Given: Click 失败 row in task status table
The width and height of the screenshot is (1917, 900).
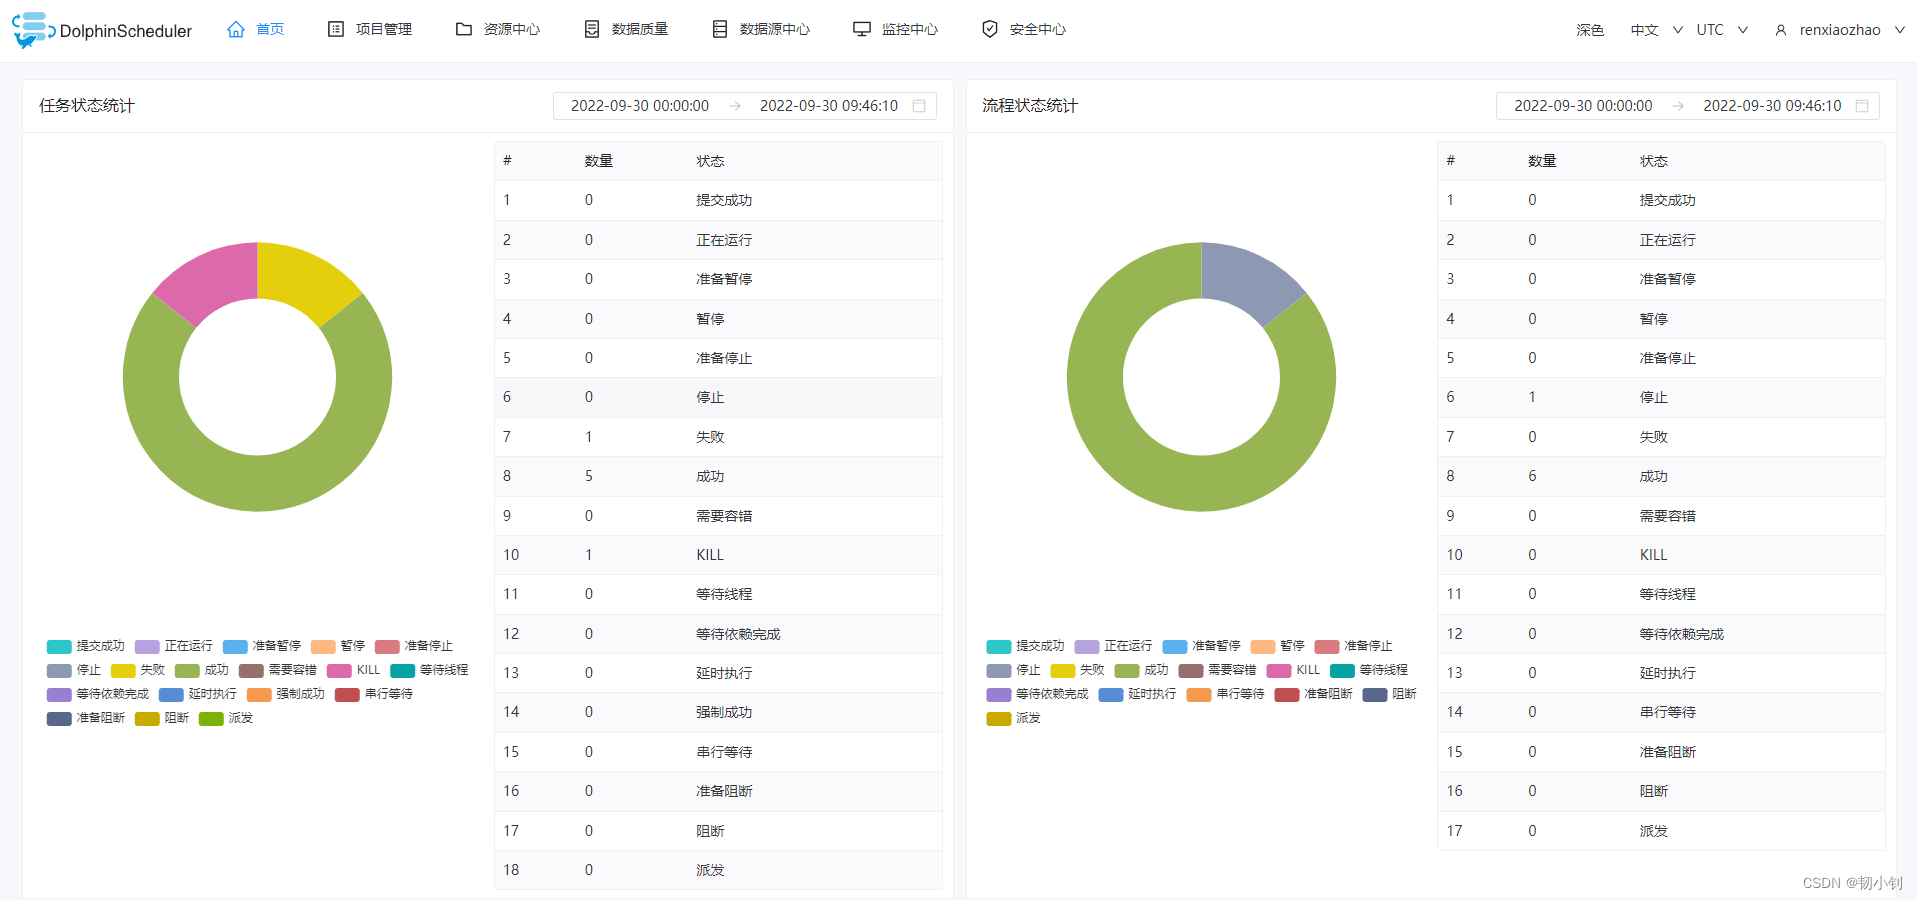Looking at the screenshot, I should click(x=718, y=437).
